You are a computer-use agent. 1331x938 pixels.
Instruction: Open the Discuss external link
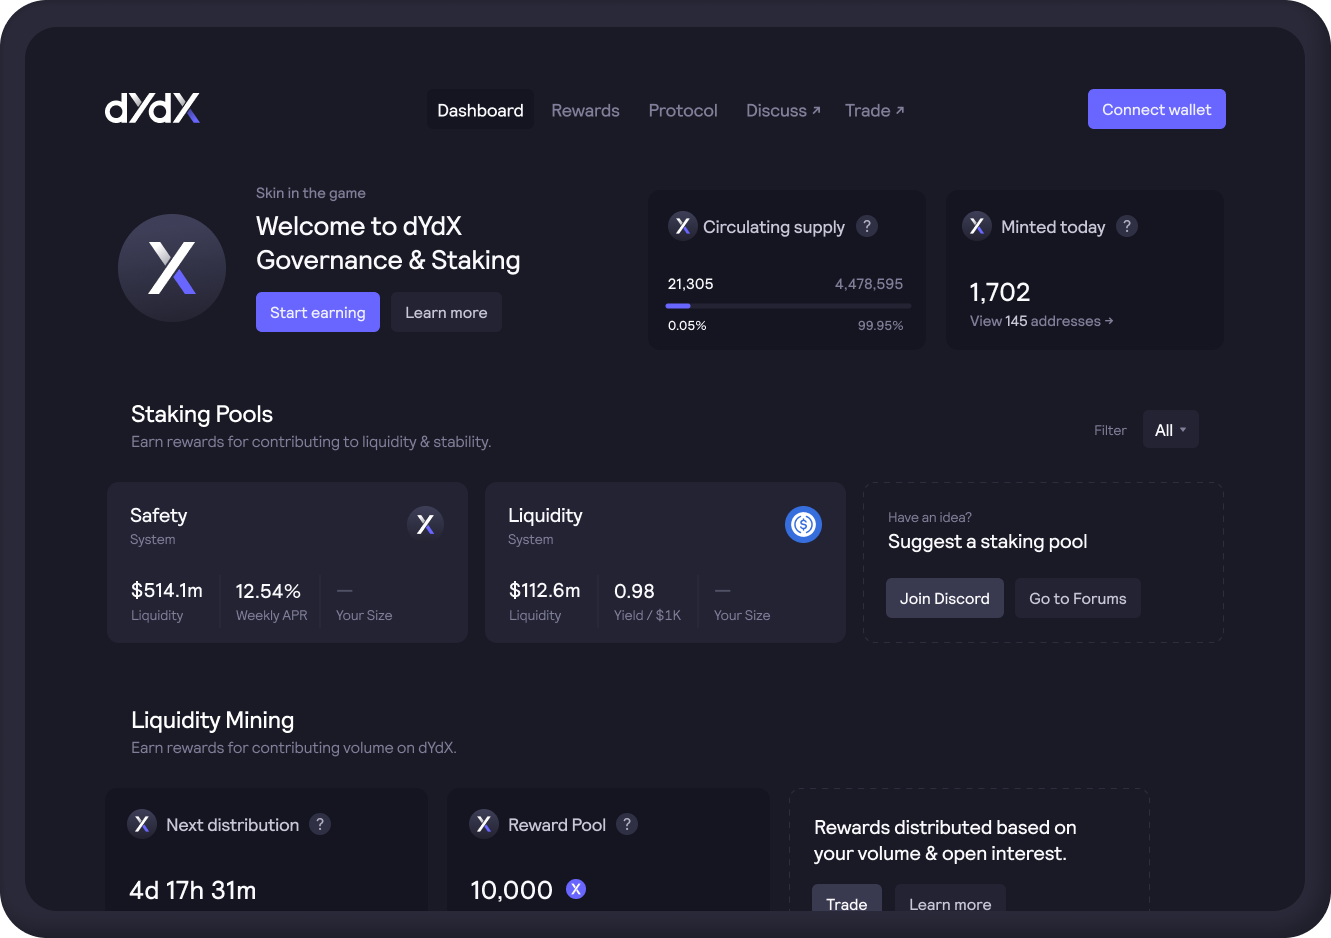(x=783, y=110)
